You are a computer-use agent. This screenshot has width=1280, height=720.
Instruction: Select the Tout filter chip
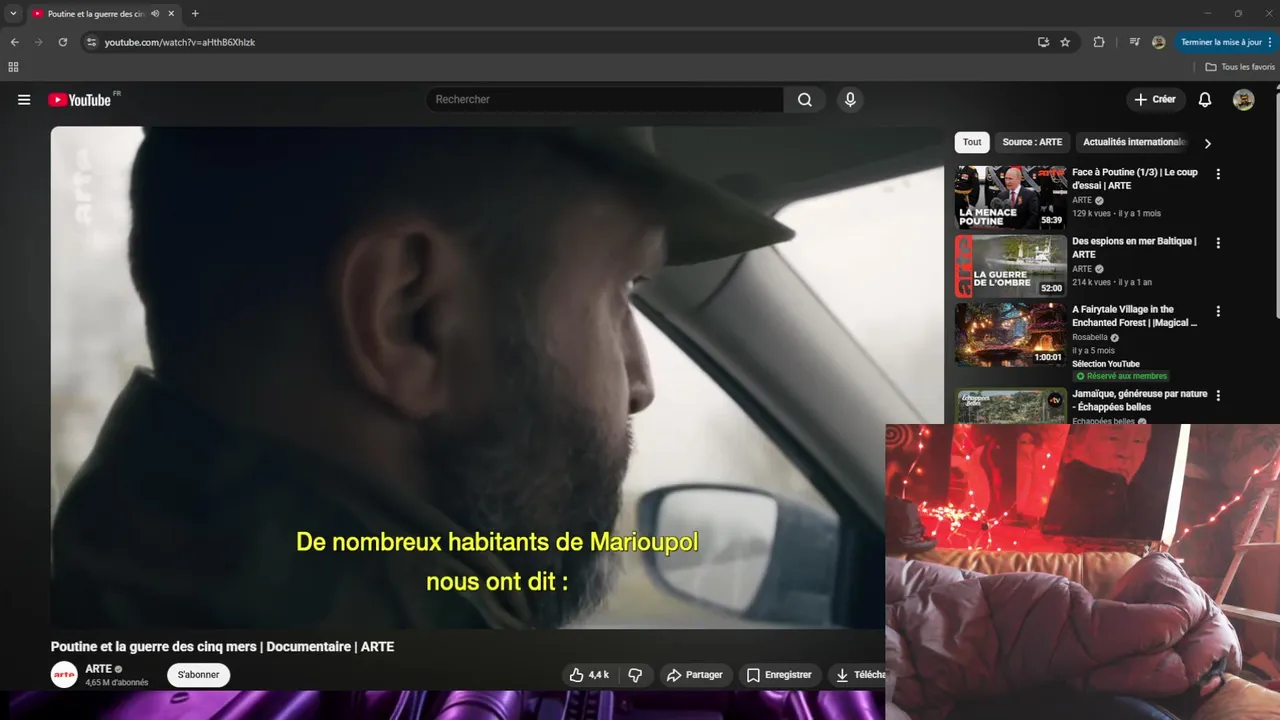tap(972, 142)
